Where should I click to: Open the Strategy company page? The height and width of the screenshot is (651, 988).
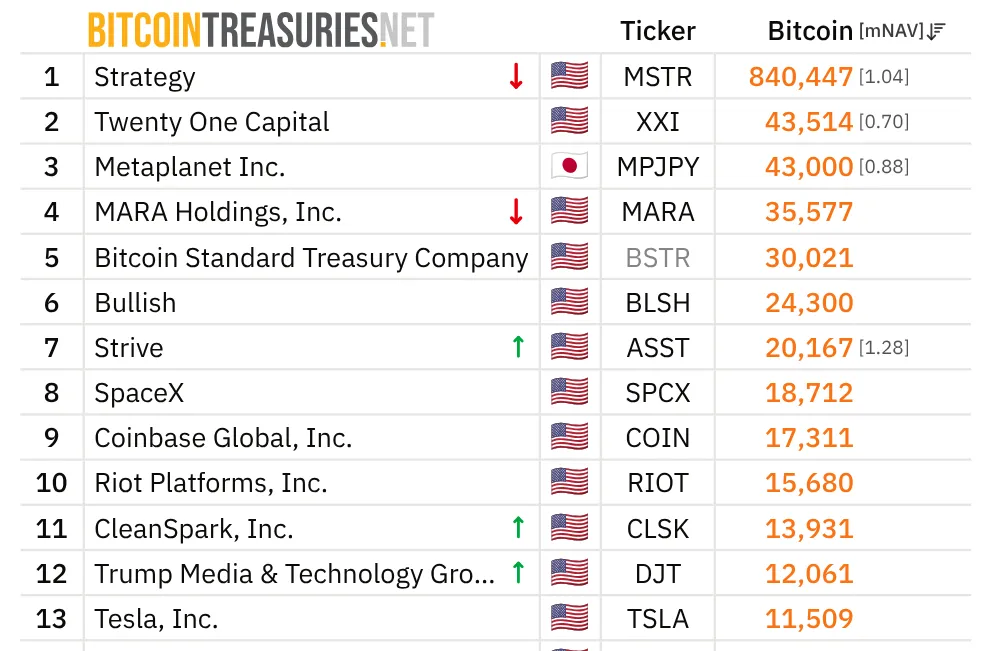click(x=145, y=78)
